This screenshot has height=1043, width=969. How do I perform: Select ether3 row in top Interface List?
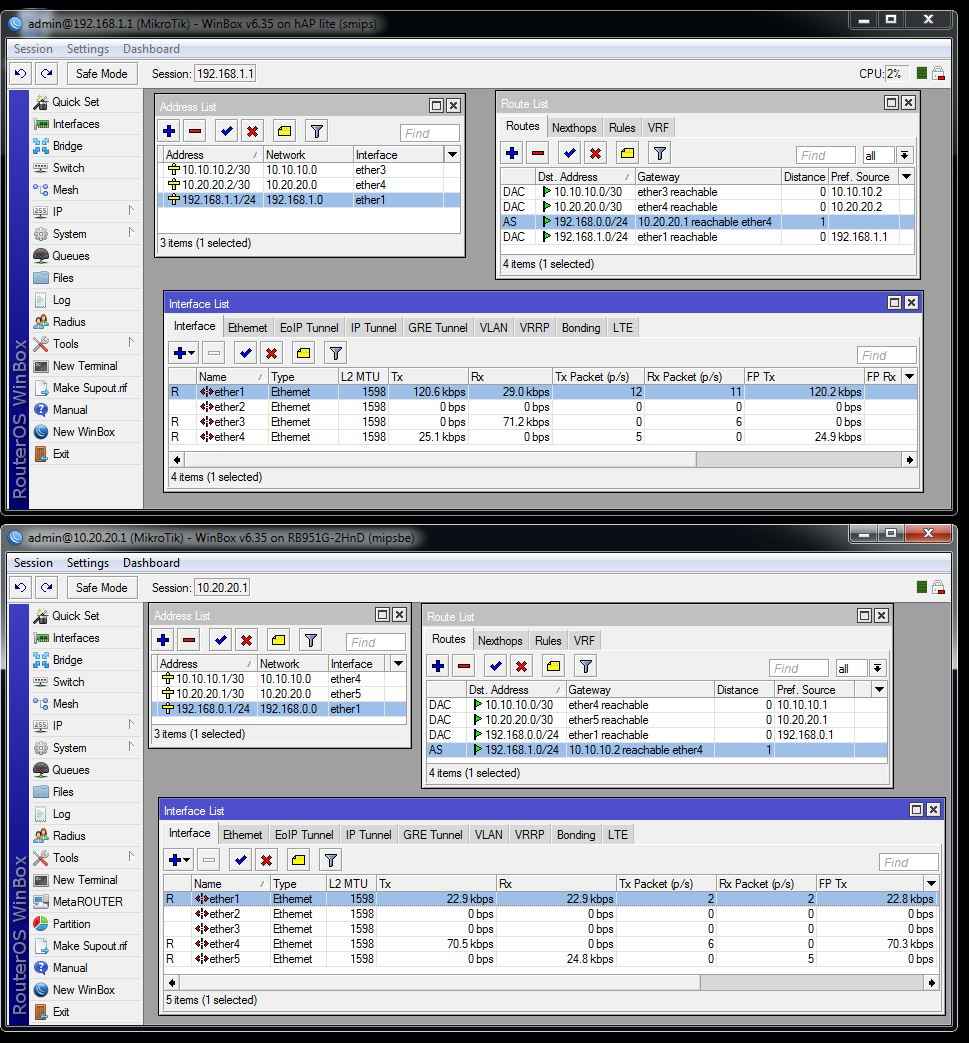542,422
